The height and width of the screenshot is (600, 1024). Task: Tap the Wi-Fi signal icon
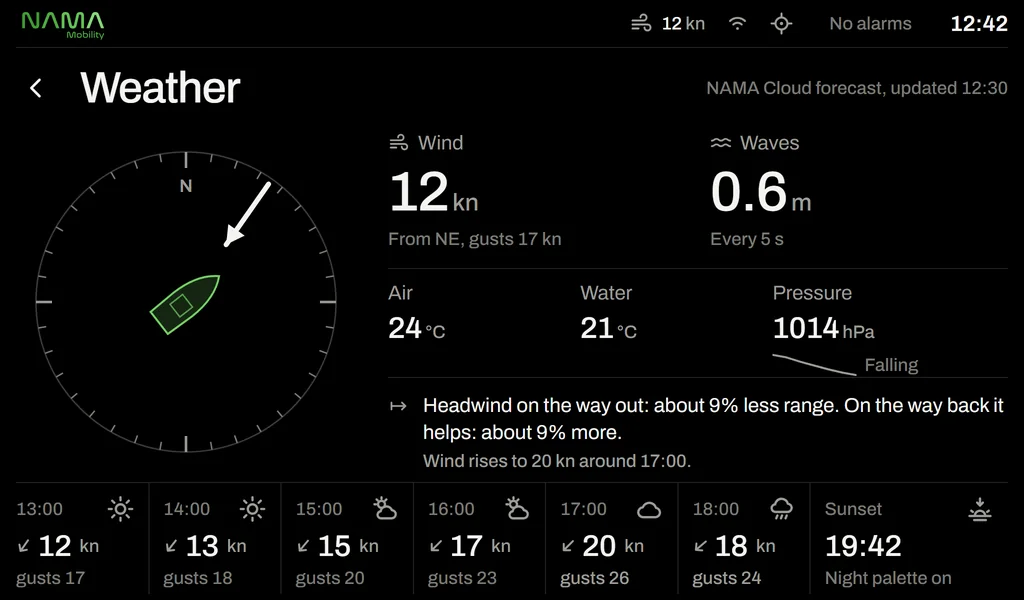737,24
